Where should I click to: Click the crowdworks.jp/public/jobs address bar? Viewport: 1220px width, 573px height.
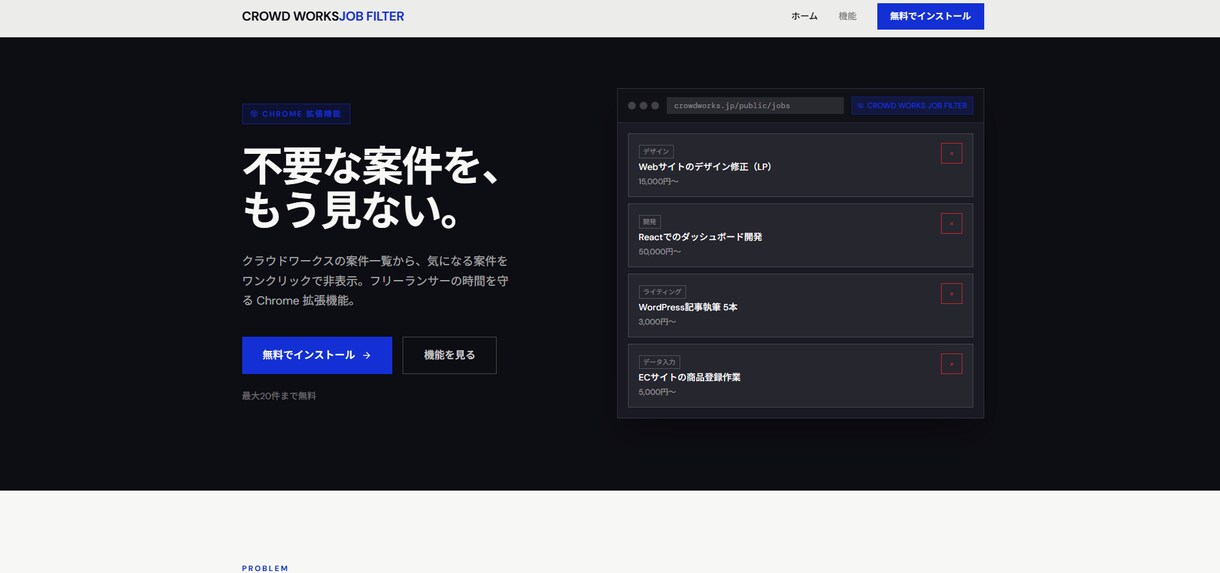pyautogui.click(x=755, y=105)
